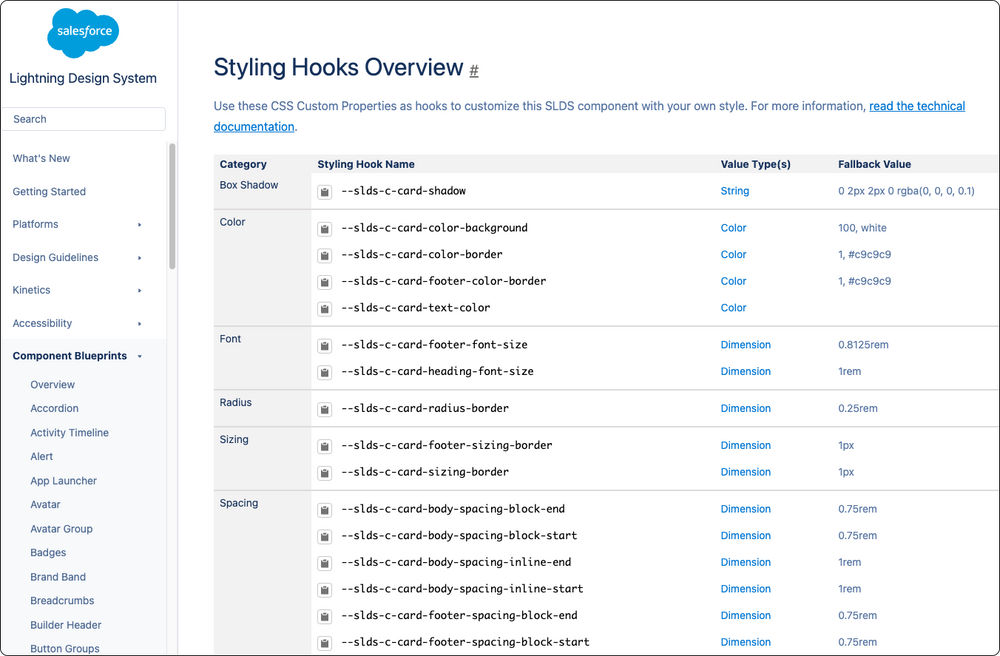This screenshot has width=1000, height=656.
Task: Open the What's New page
Action: click(41, 158)
